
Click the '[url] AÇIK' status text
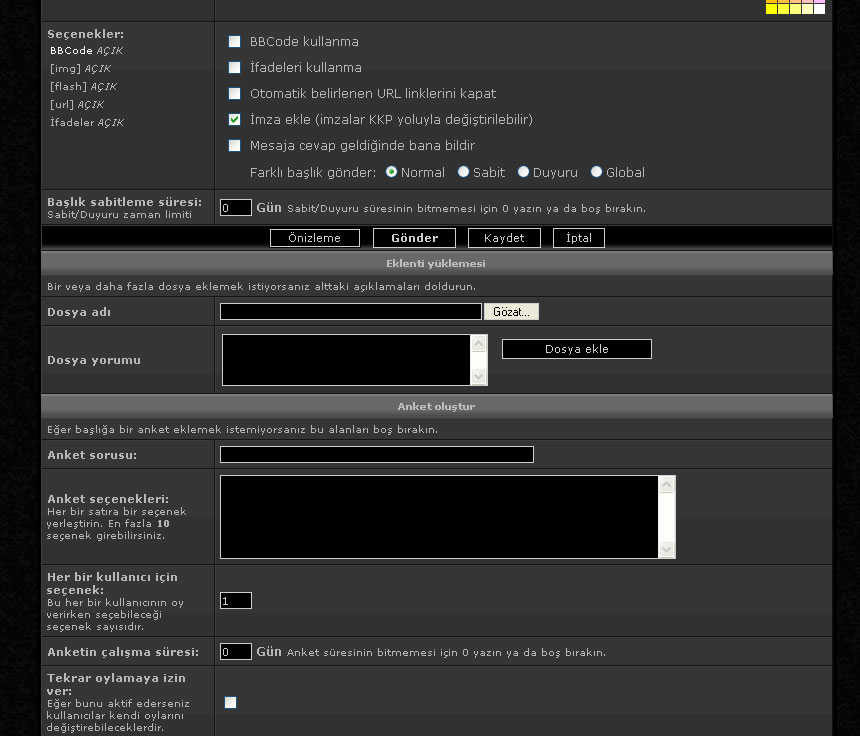pyautogui.click(x=77, y=105)
